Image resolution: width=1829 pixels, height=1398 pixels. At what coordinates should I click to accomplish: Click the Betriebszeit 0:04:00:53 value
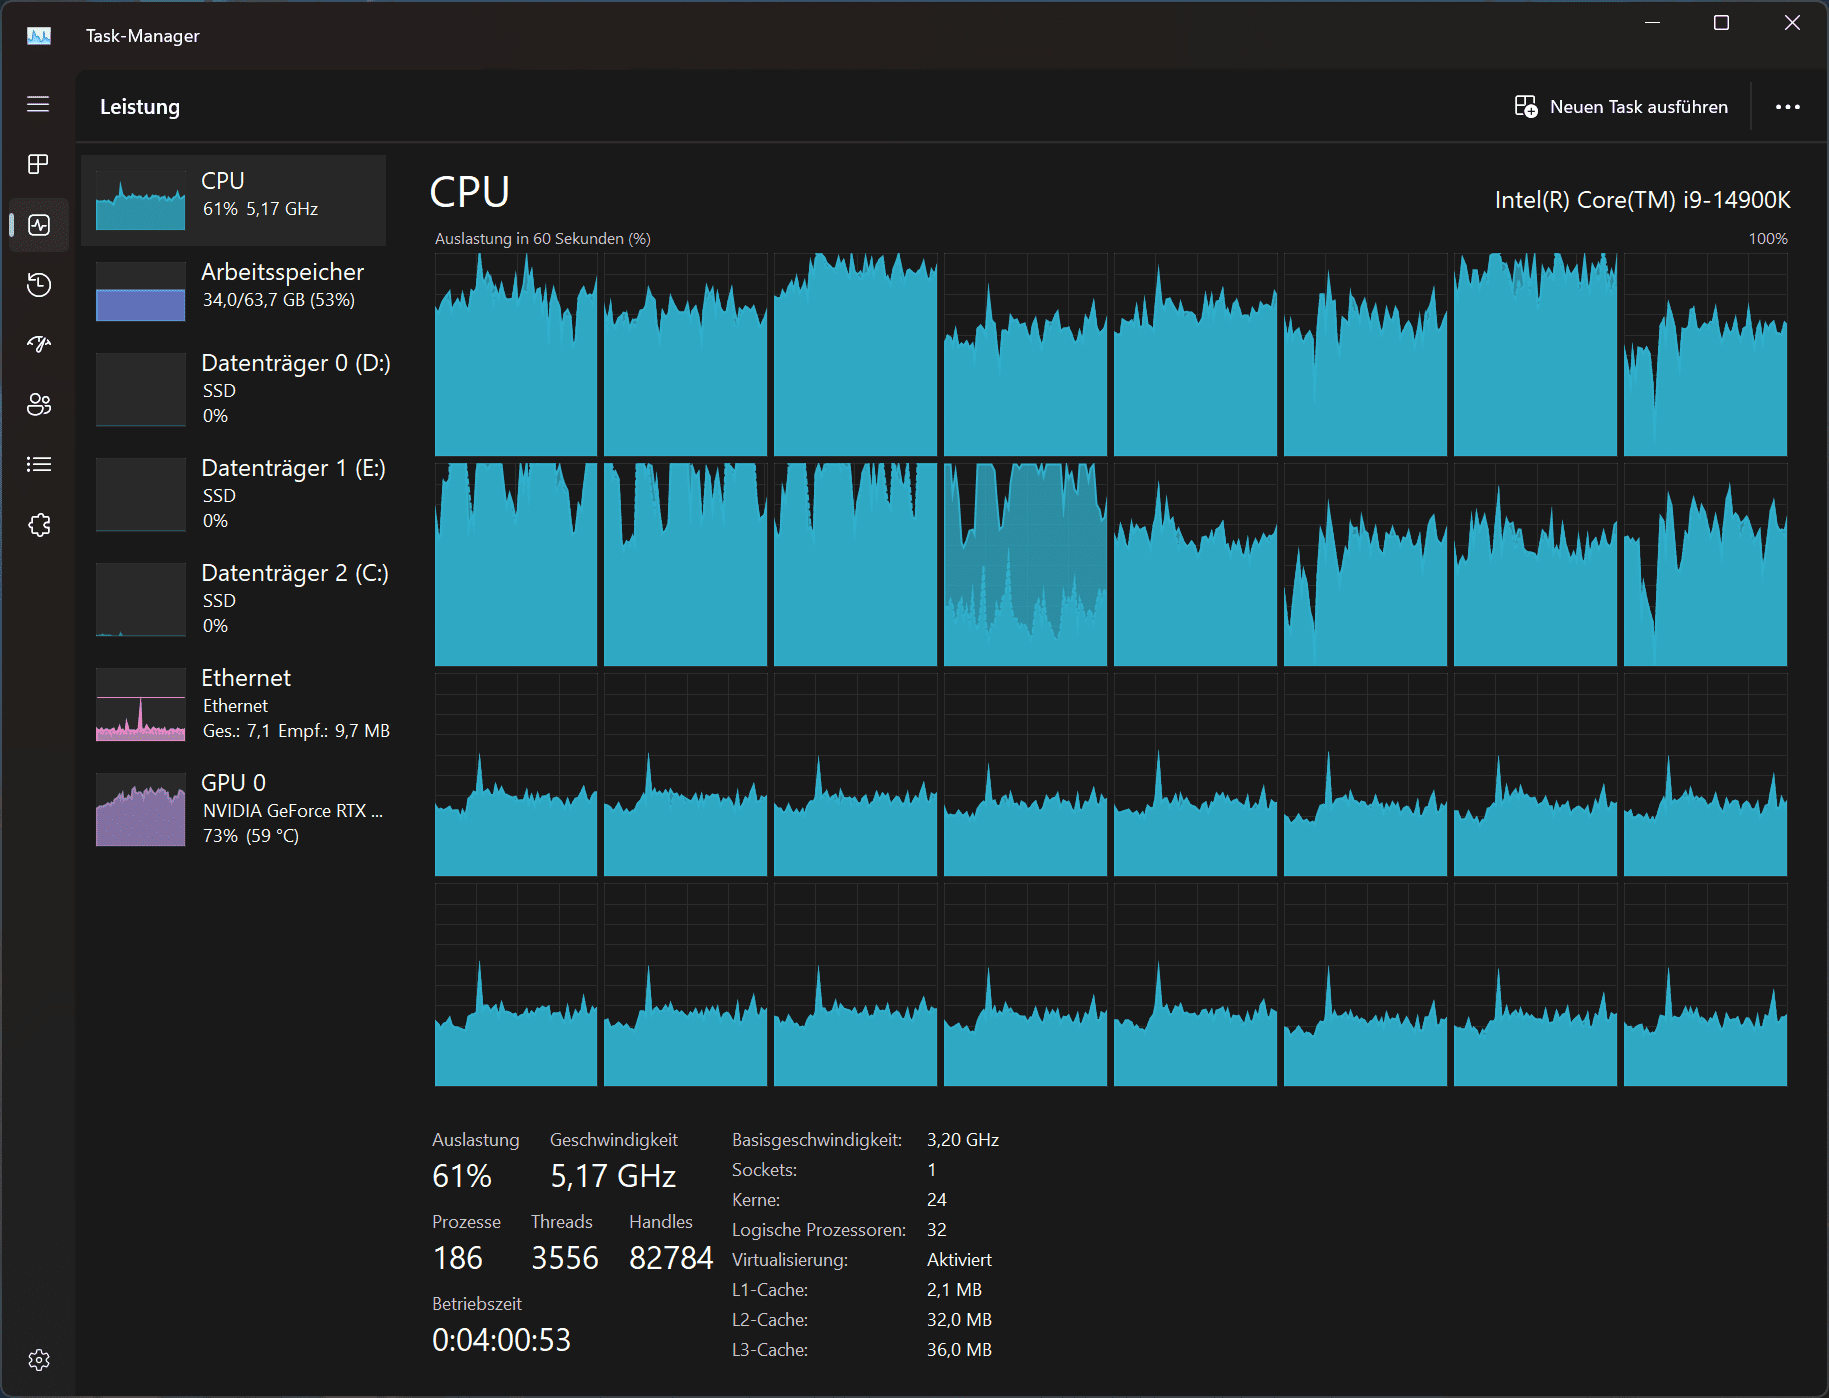click(x=501, y=1340)
